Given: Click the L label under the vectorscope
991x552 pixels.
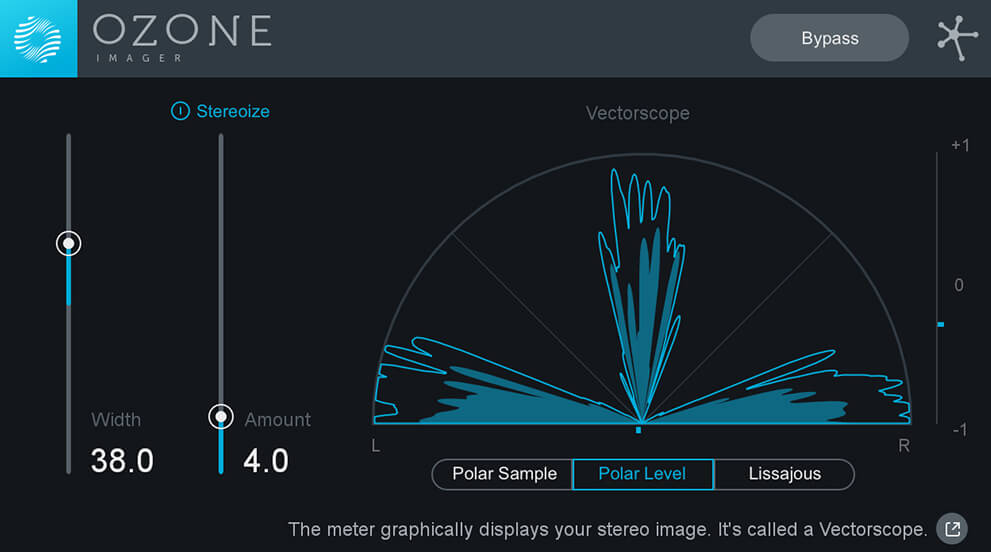Looking at the screenshot, I should [375, 446].
